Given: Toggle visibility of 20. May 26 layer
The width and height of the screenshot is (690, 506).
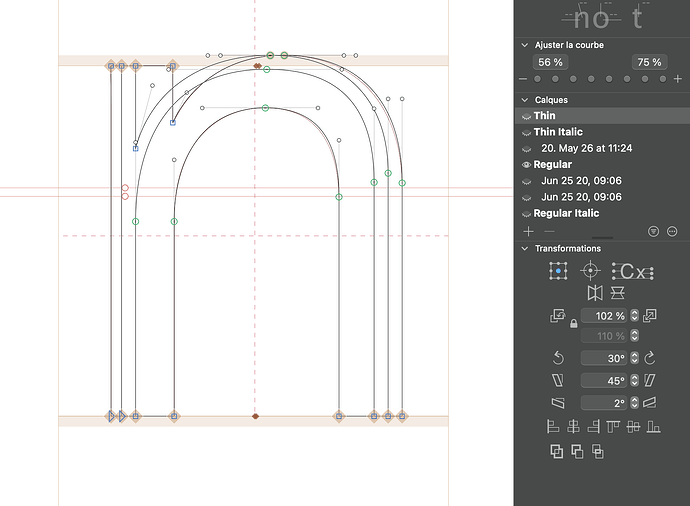Looking at the screenshot, I should click(x=526, y=149).
